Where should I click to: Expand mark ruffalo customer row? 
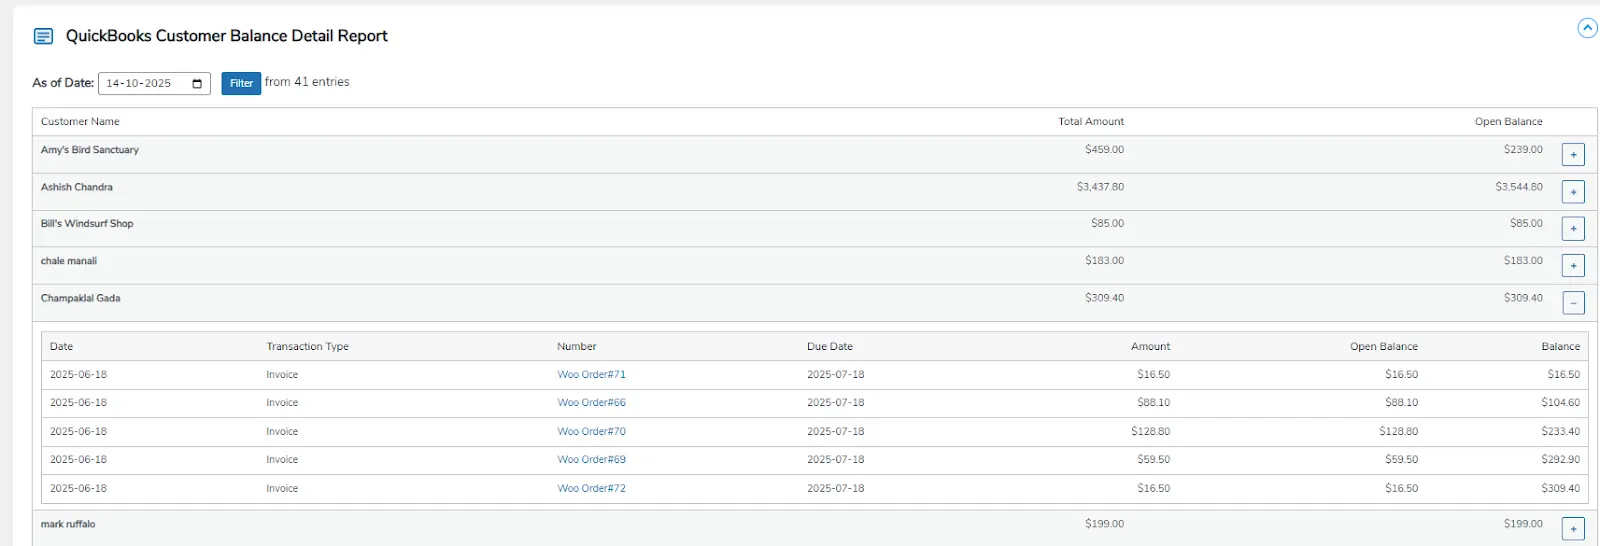1573,529
